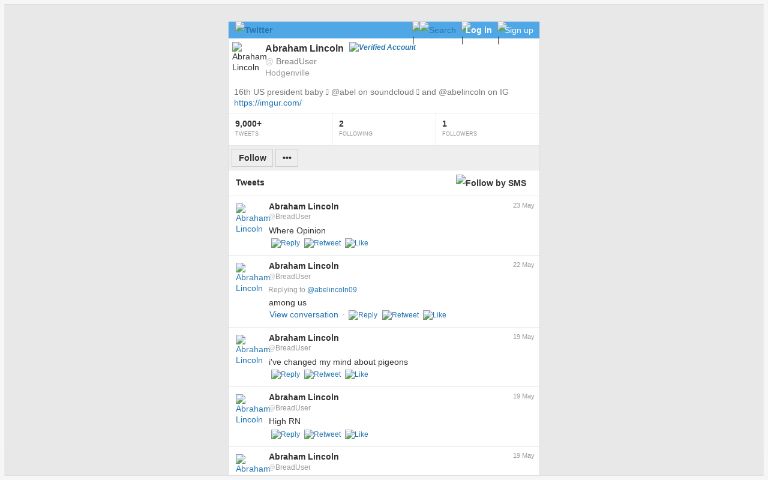Open the imgur.com link in bio
The width and height of the screenshot is (768, 480).
click(267, 103)
